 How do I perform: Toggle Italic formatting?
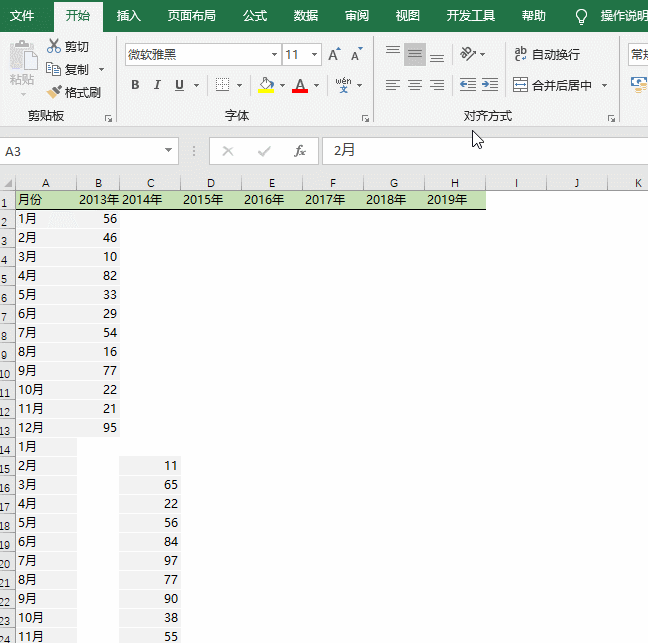157,85
